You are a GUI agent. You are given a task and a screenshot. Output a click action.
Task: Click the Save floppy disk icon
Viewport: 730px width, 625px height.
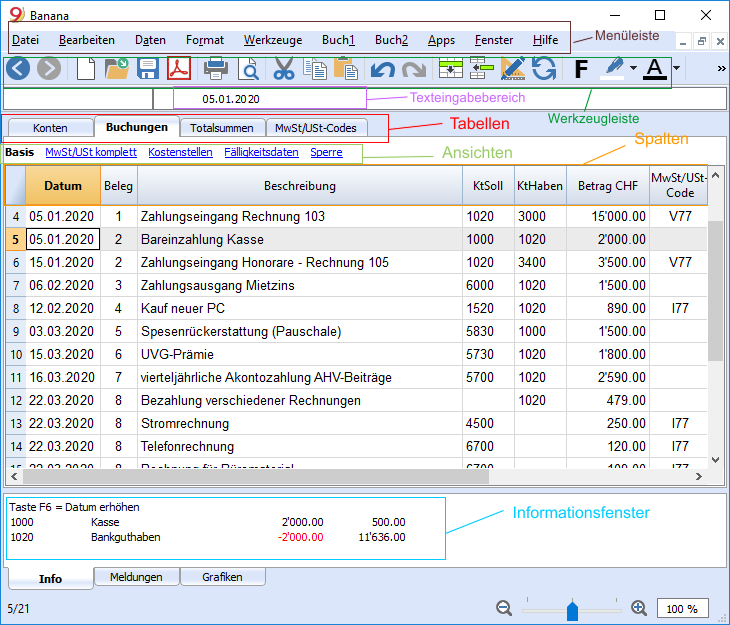click(148, 69)
